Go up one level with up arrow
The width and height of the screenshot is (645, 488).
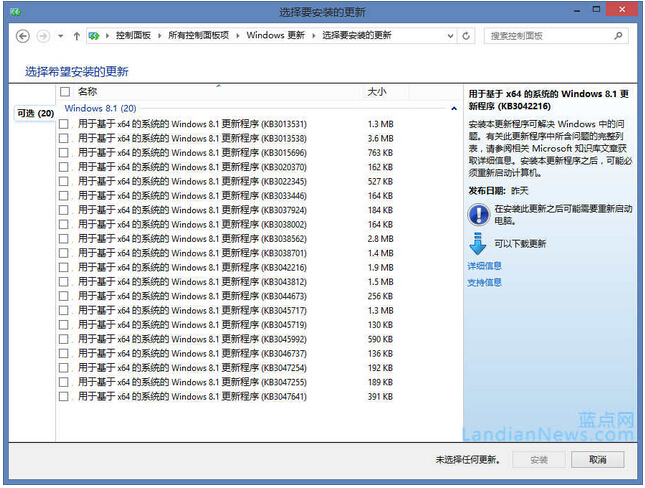(77, 36)
